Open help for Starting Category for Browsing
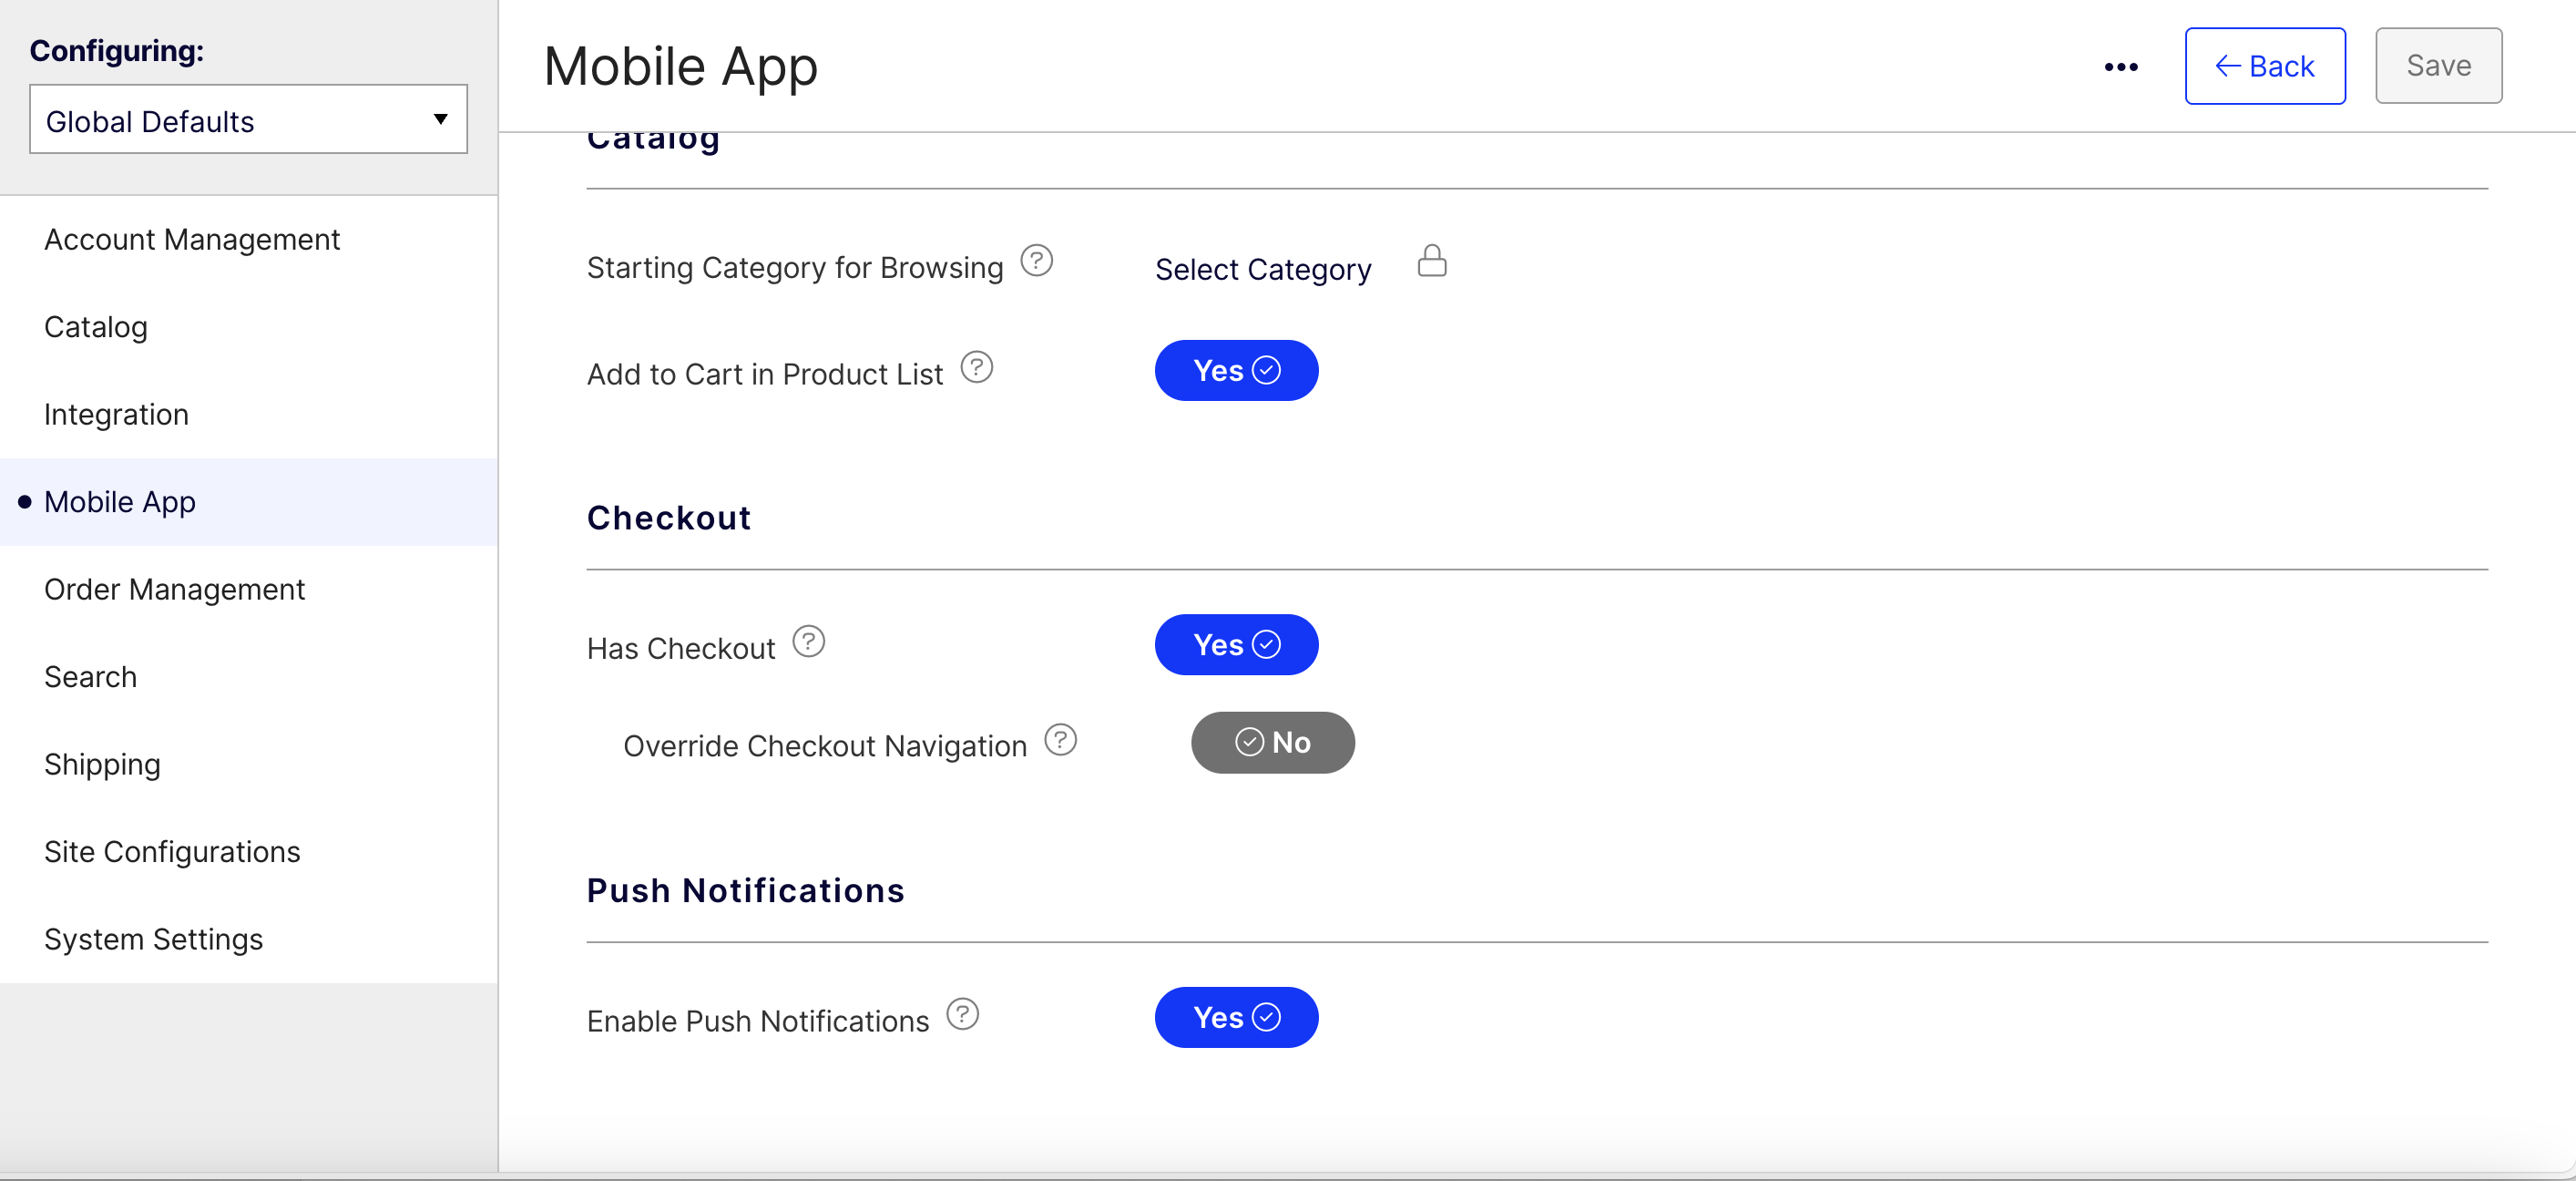The height and width of the screenshot is (1181, 2576). click(1036, 261)
